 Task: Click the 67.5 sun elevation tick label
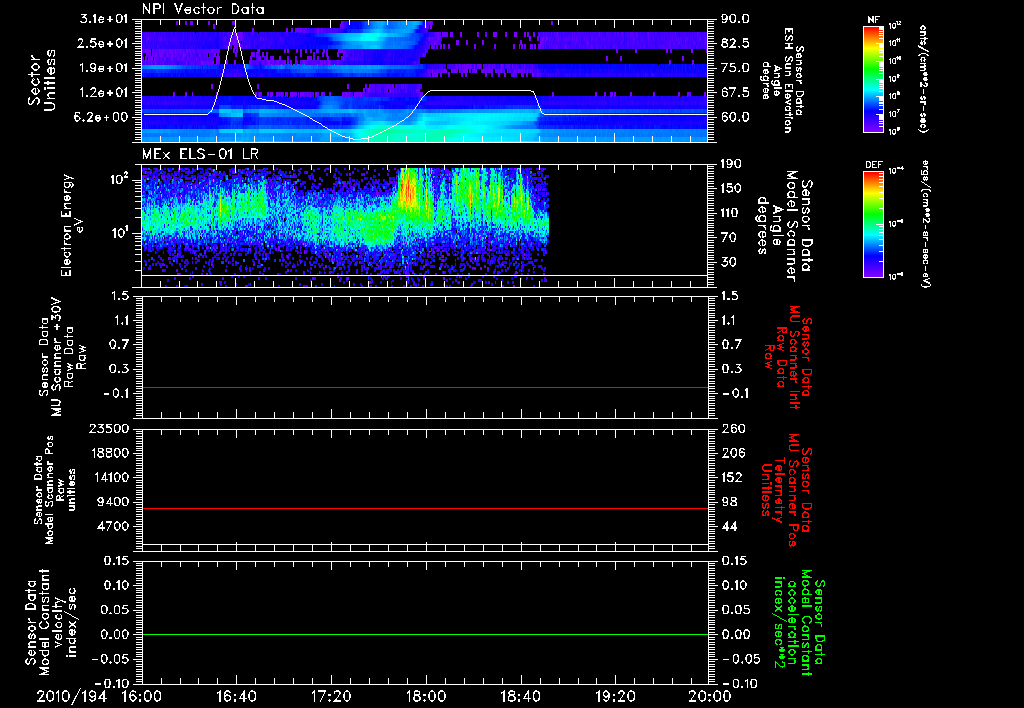pos(736,93)
